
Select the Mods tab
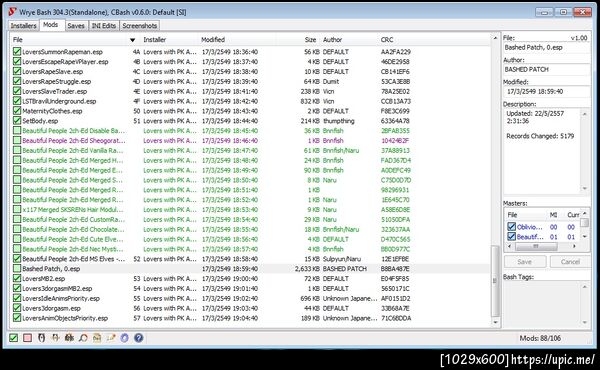pyautogui.click(x=51, y=25)
